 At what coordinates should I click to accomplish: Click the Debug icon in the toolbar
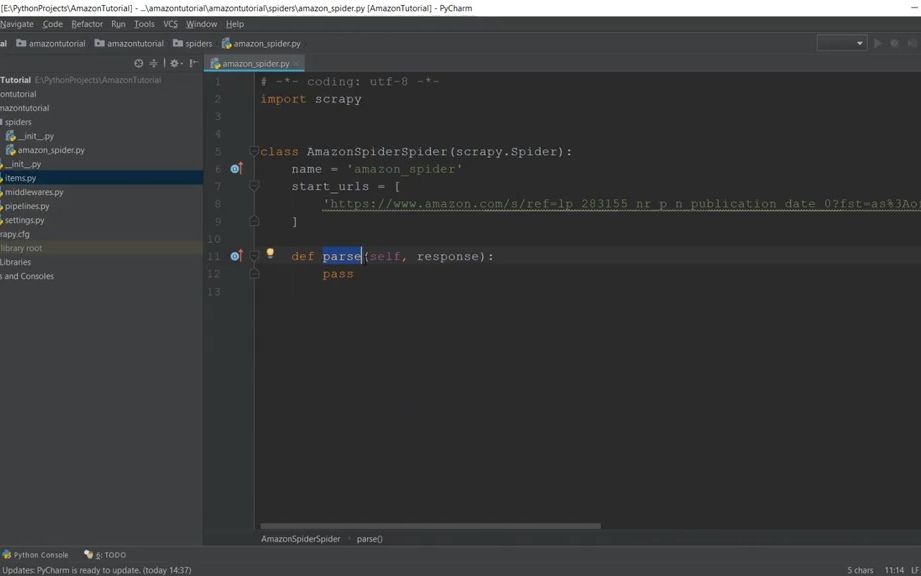[x=895, y=43]
